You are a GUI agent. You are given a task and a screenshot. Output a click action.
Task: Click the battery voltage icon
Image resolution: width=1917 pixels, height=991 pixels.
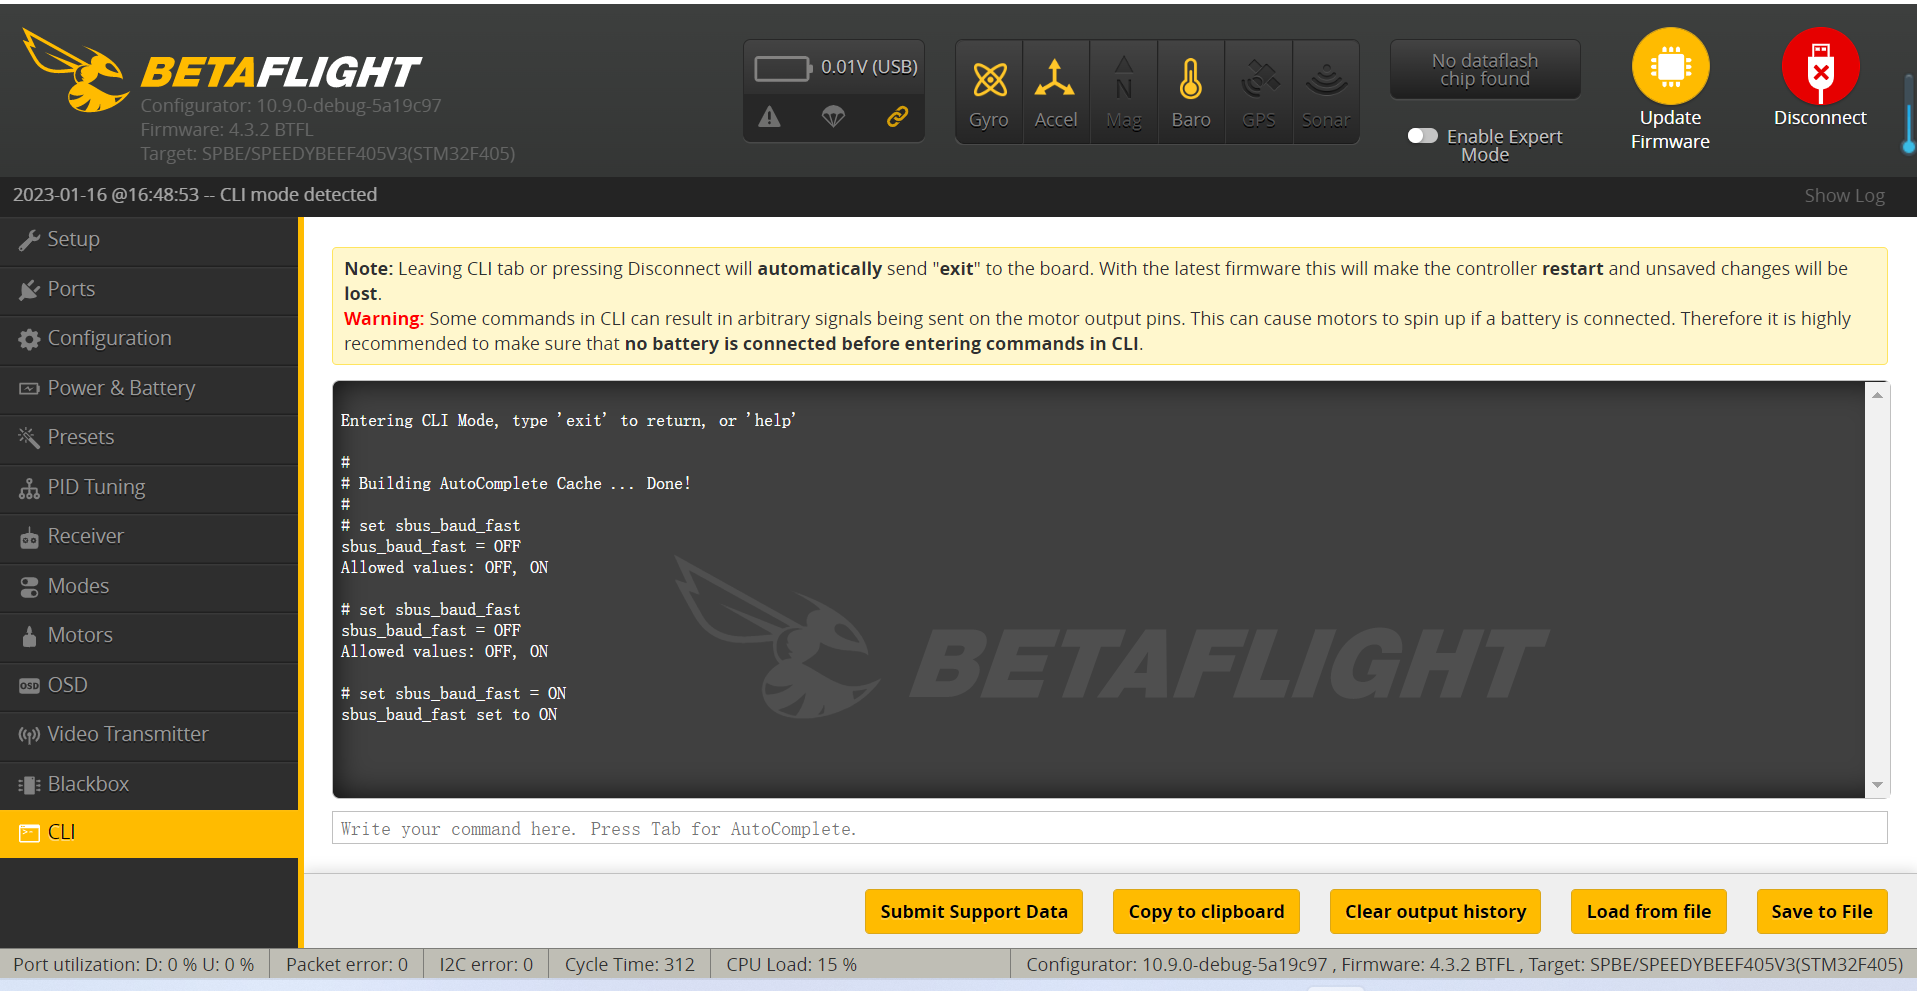click(783, 68)
